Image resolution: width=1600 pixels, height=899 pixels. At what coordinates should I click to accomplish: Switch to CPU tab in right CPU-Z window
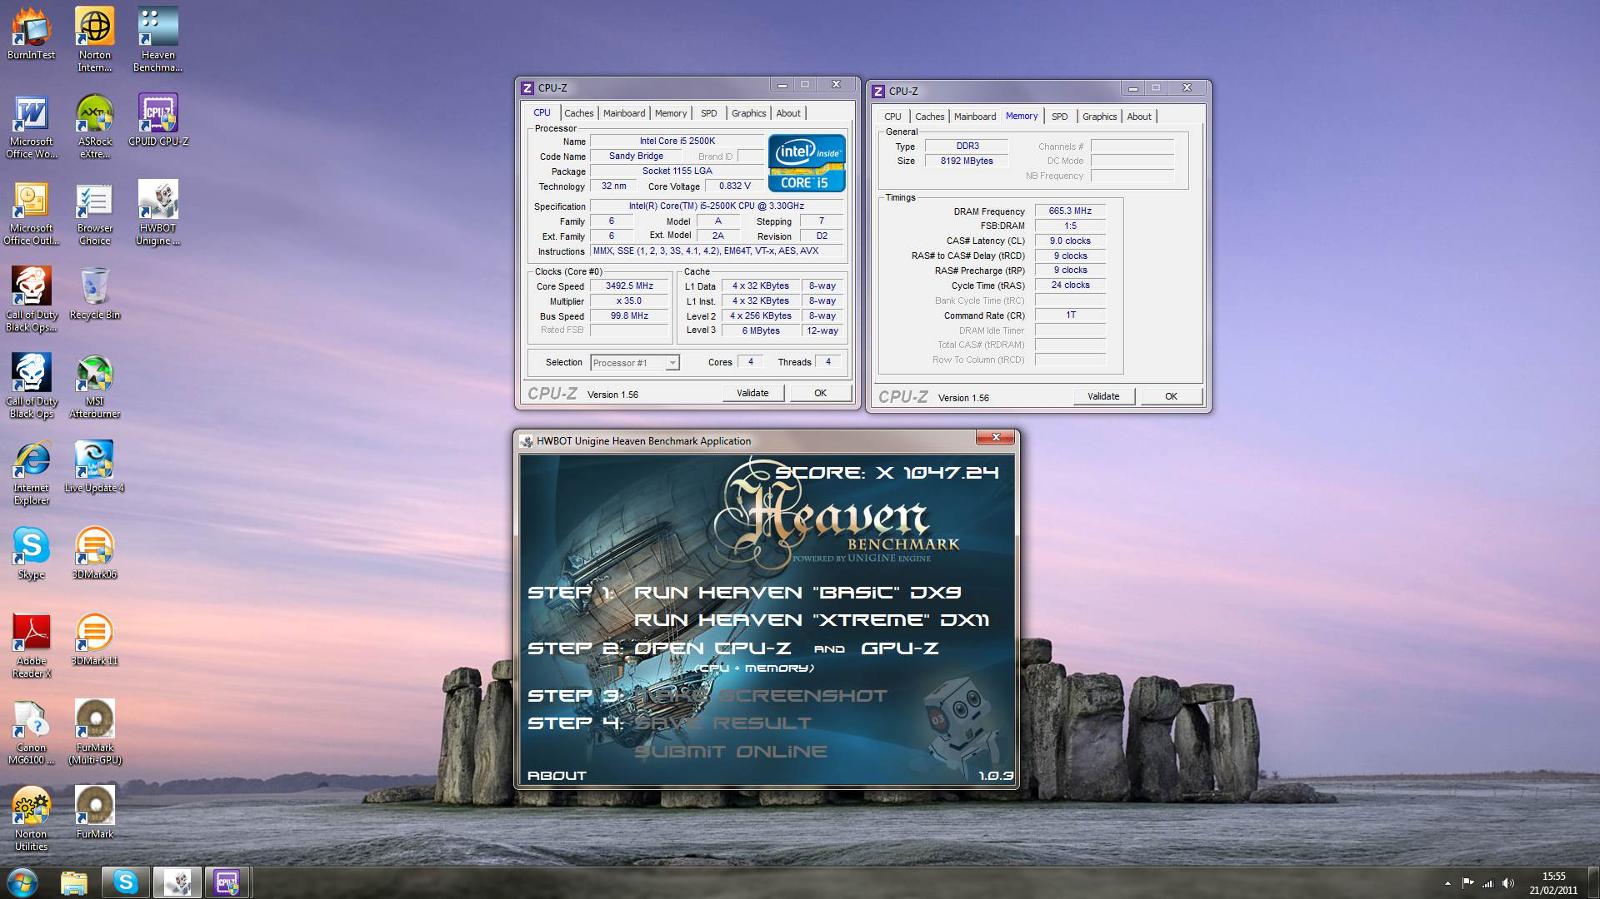coord(893,116)
